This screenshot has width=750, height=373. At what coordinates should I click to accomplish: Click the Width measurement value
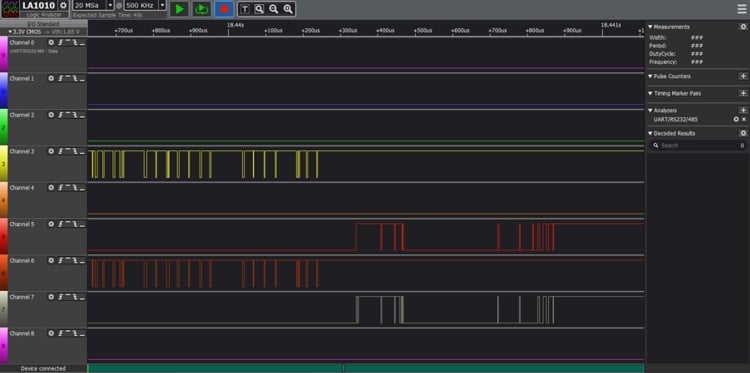point(697,38)
